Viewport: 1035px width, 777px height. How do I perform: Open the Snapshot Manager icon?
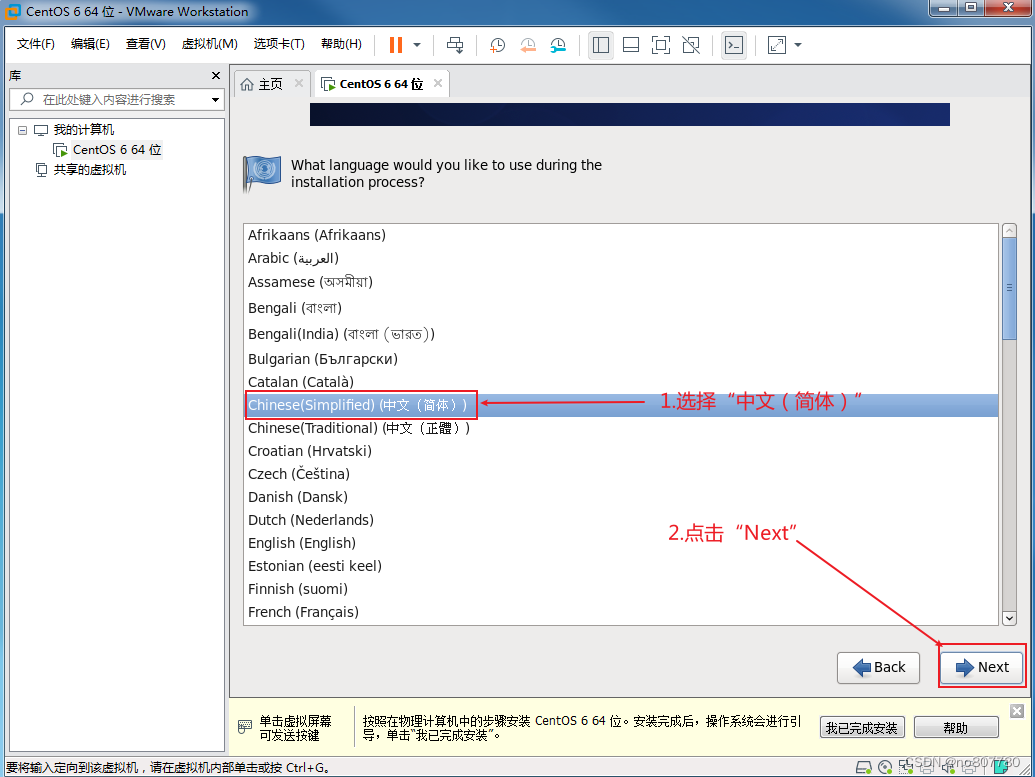[557, 45]
